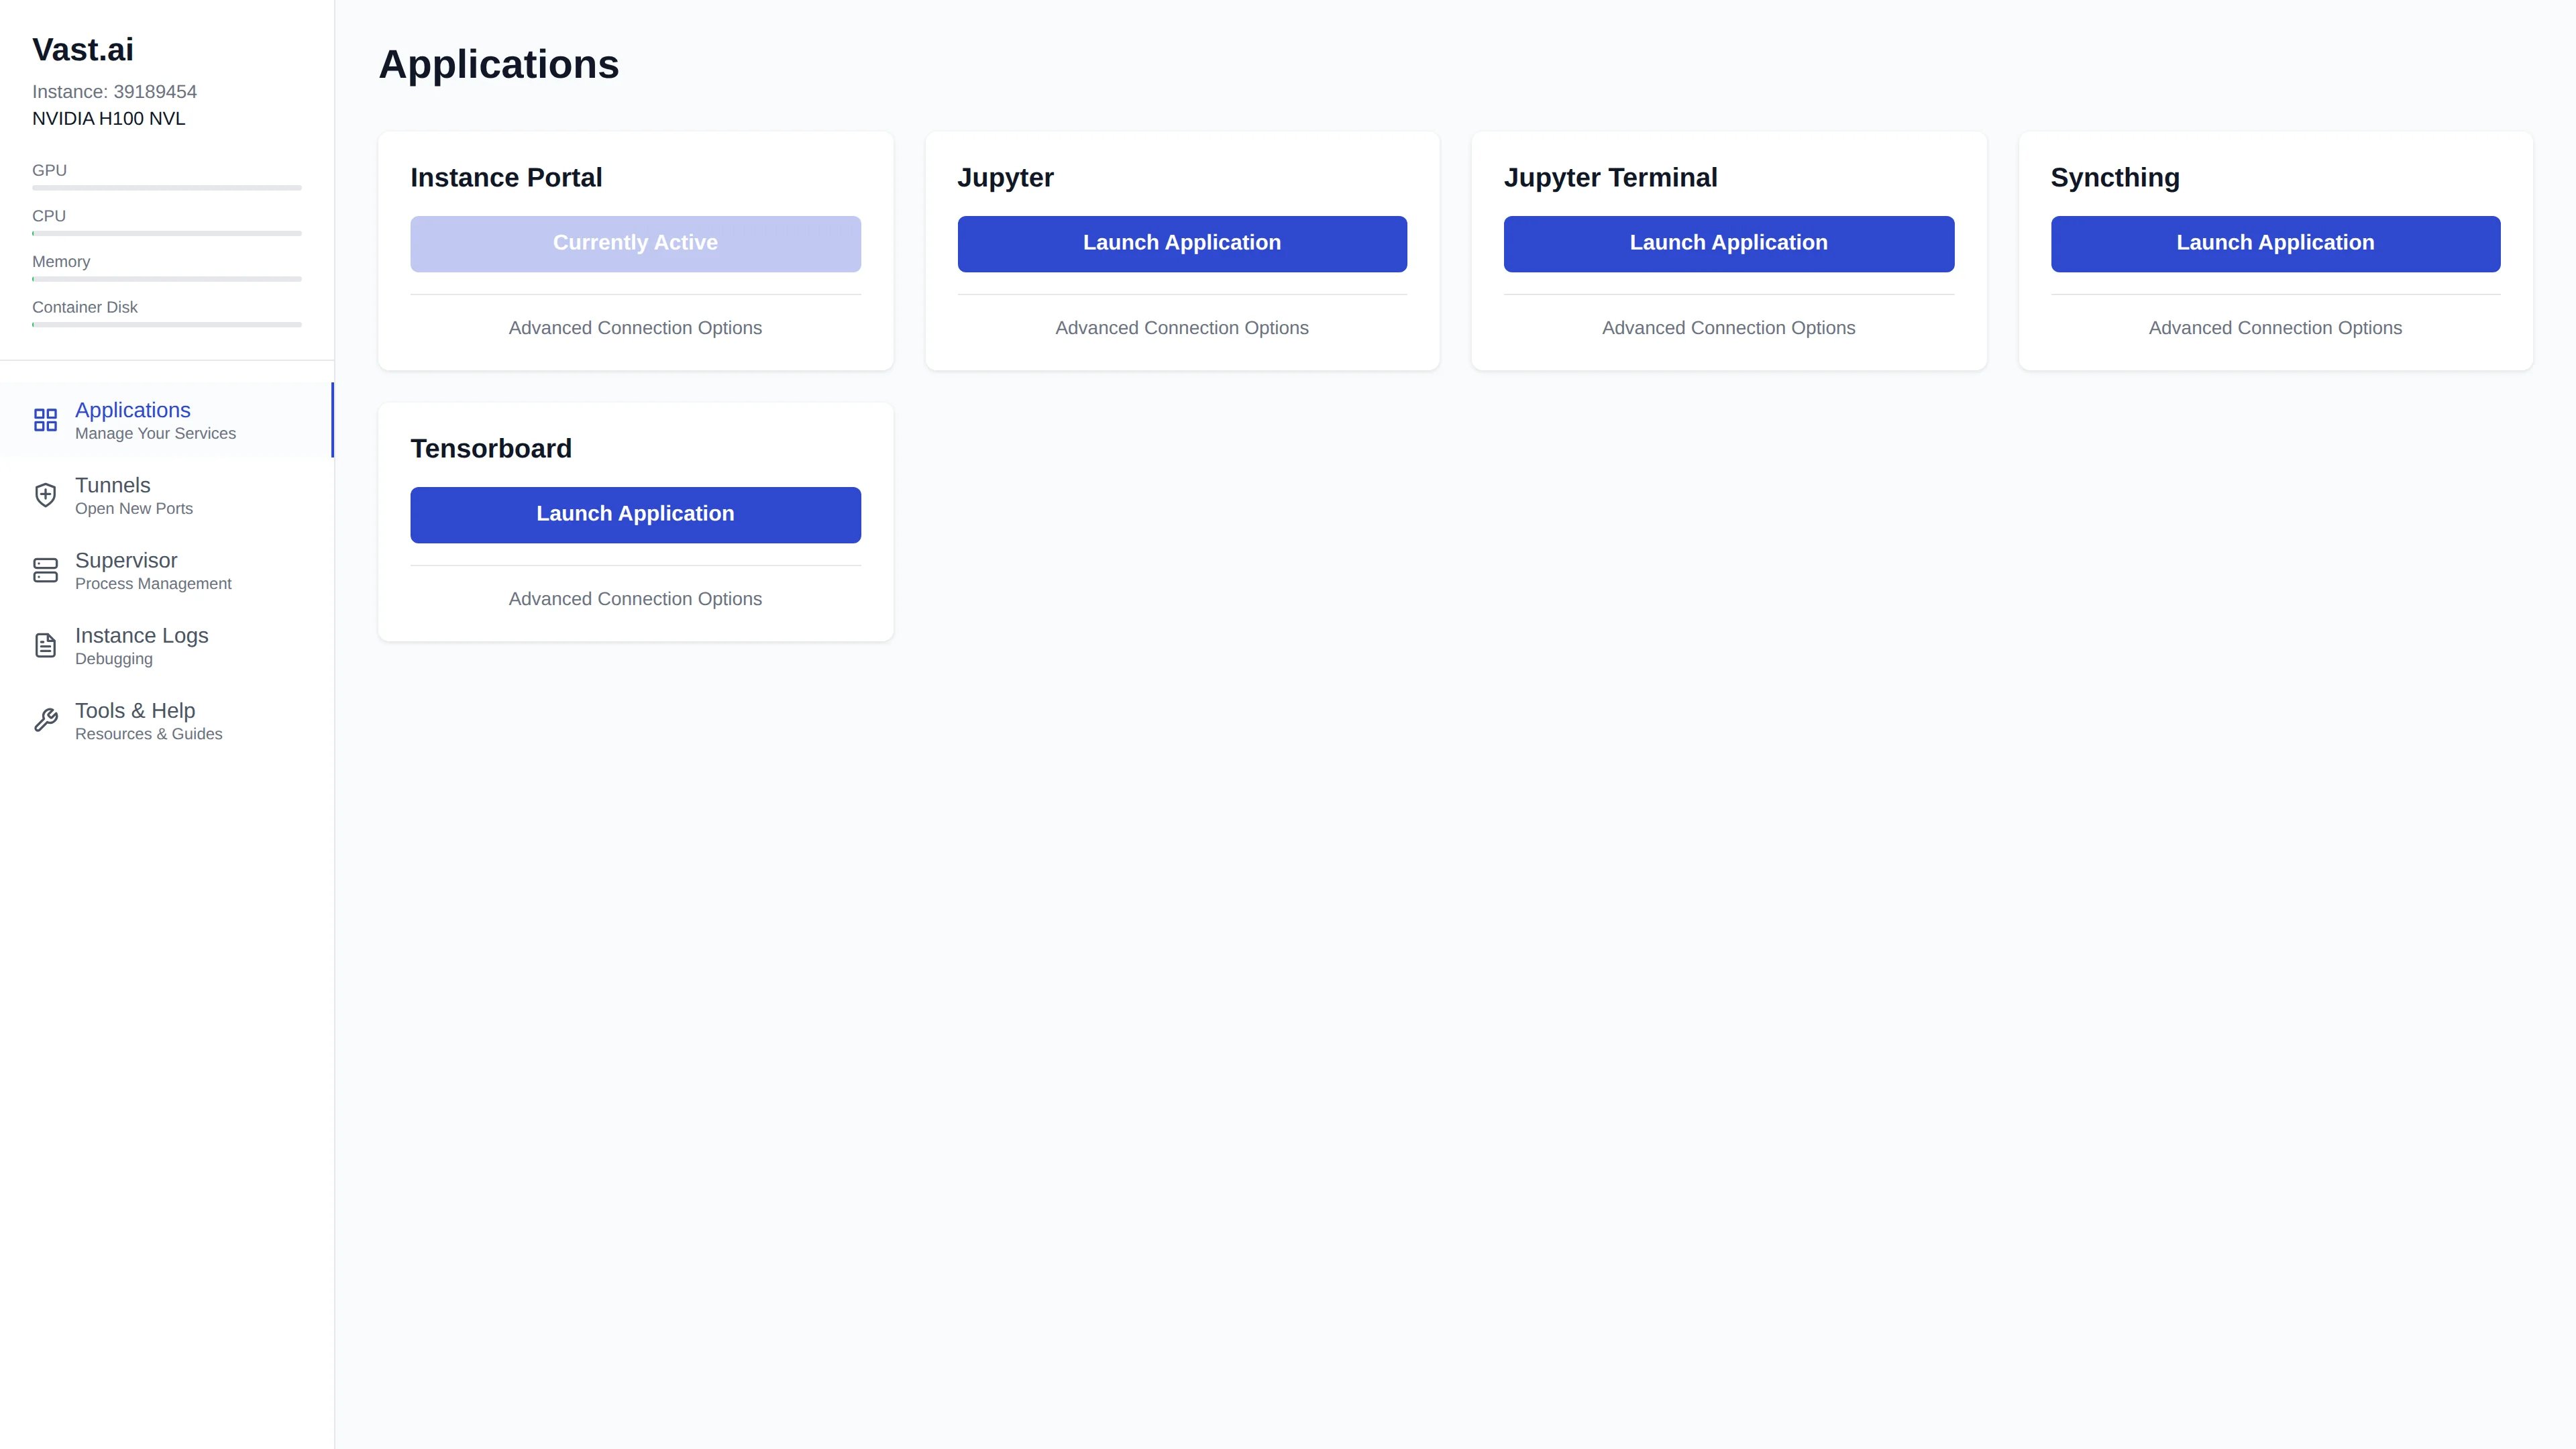
Task: Click the Resources & Guides subtitle
Action: pyautogui.click(x=148, y=733)
